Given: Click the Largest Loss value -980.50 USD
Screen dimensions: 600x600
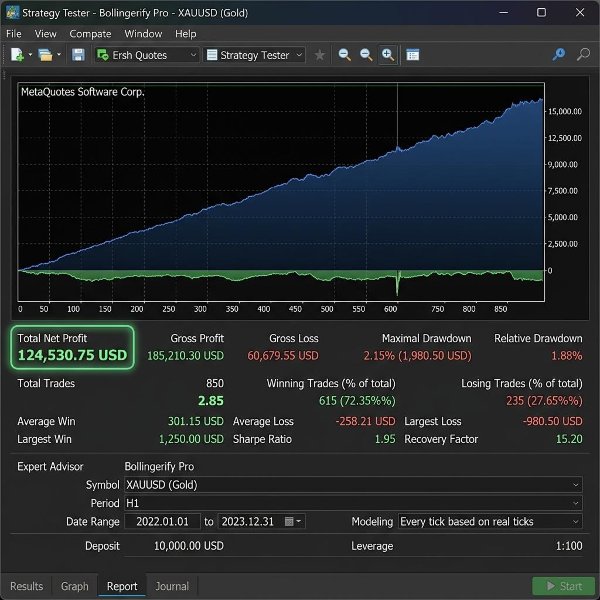Looking at the screenshot, I should 553,421.
